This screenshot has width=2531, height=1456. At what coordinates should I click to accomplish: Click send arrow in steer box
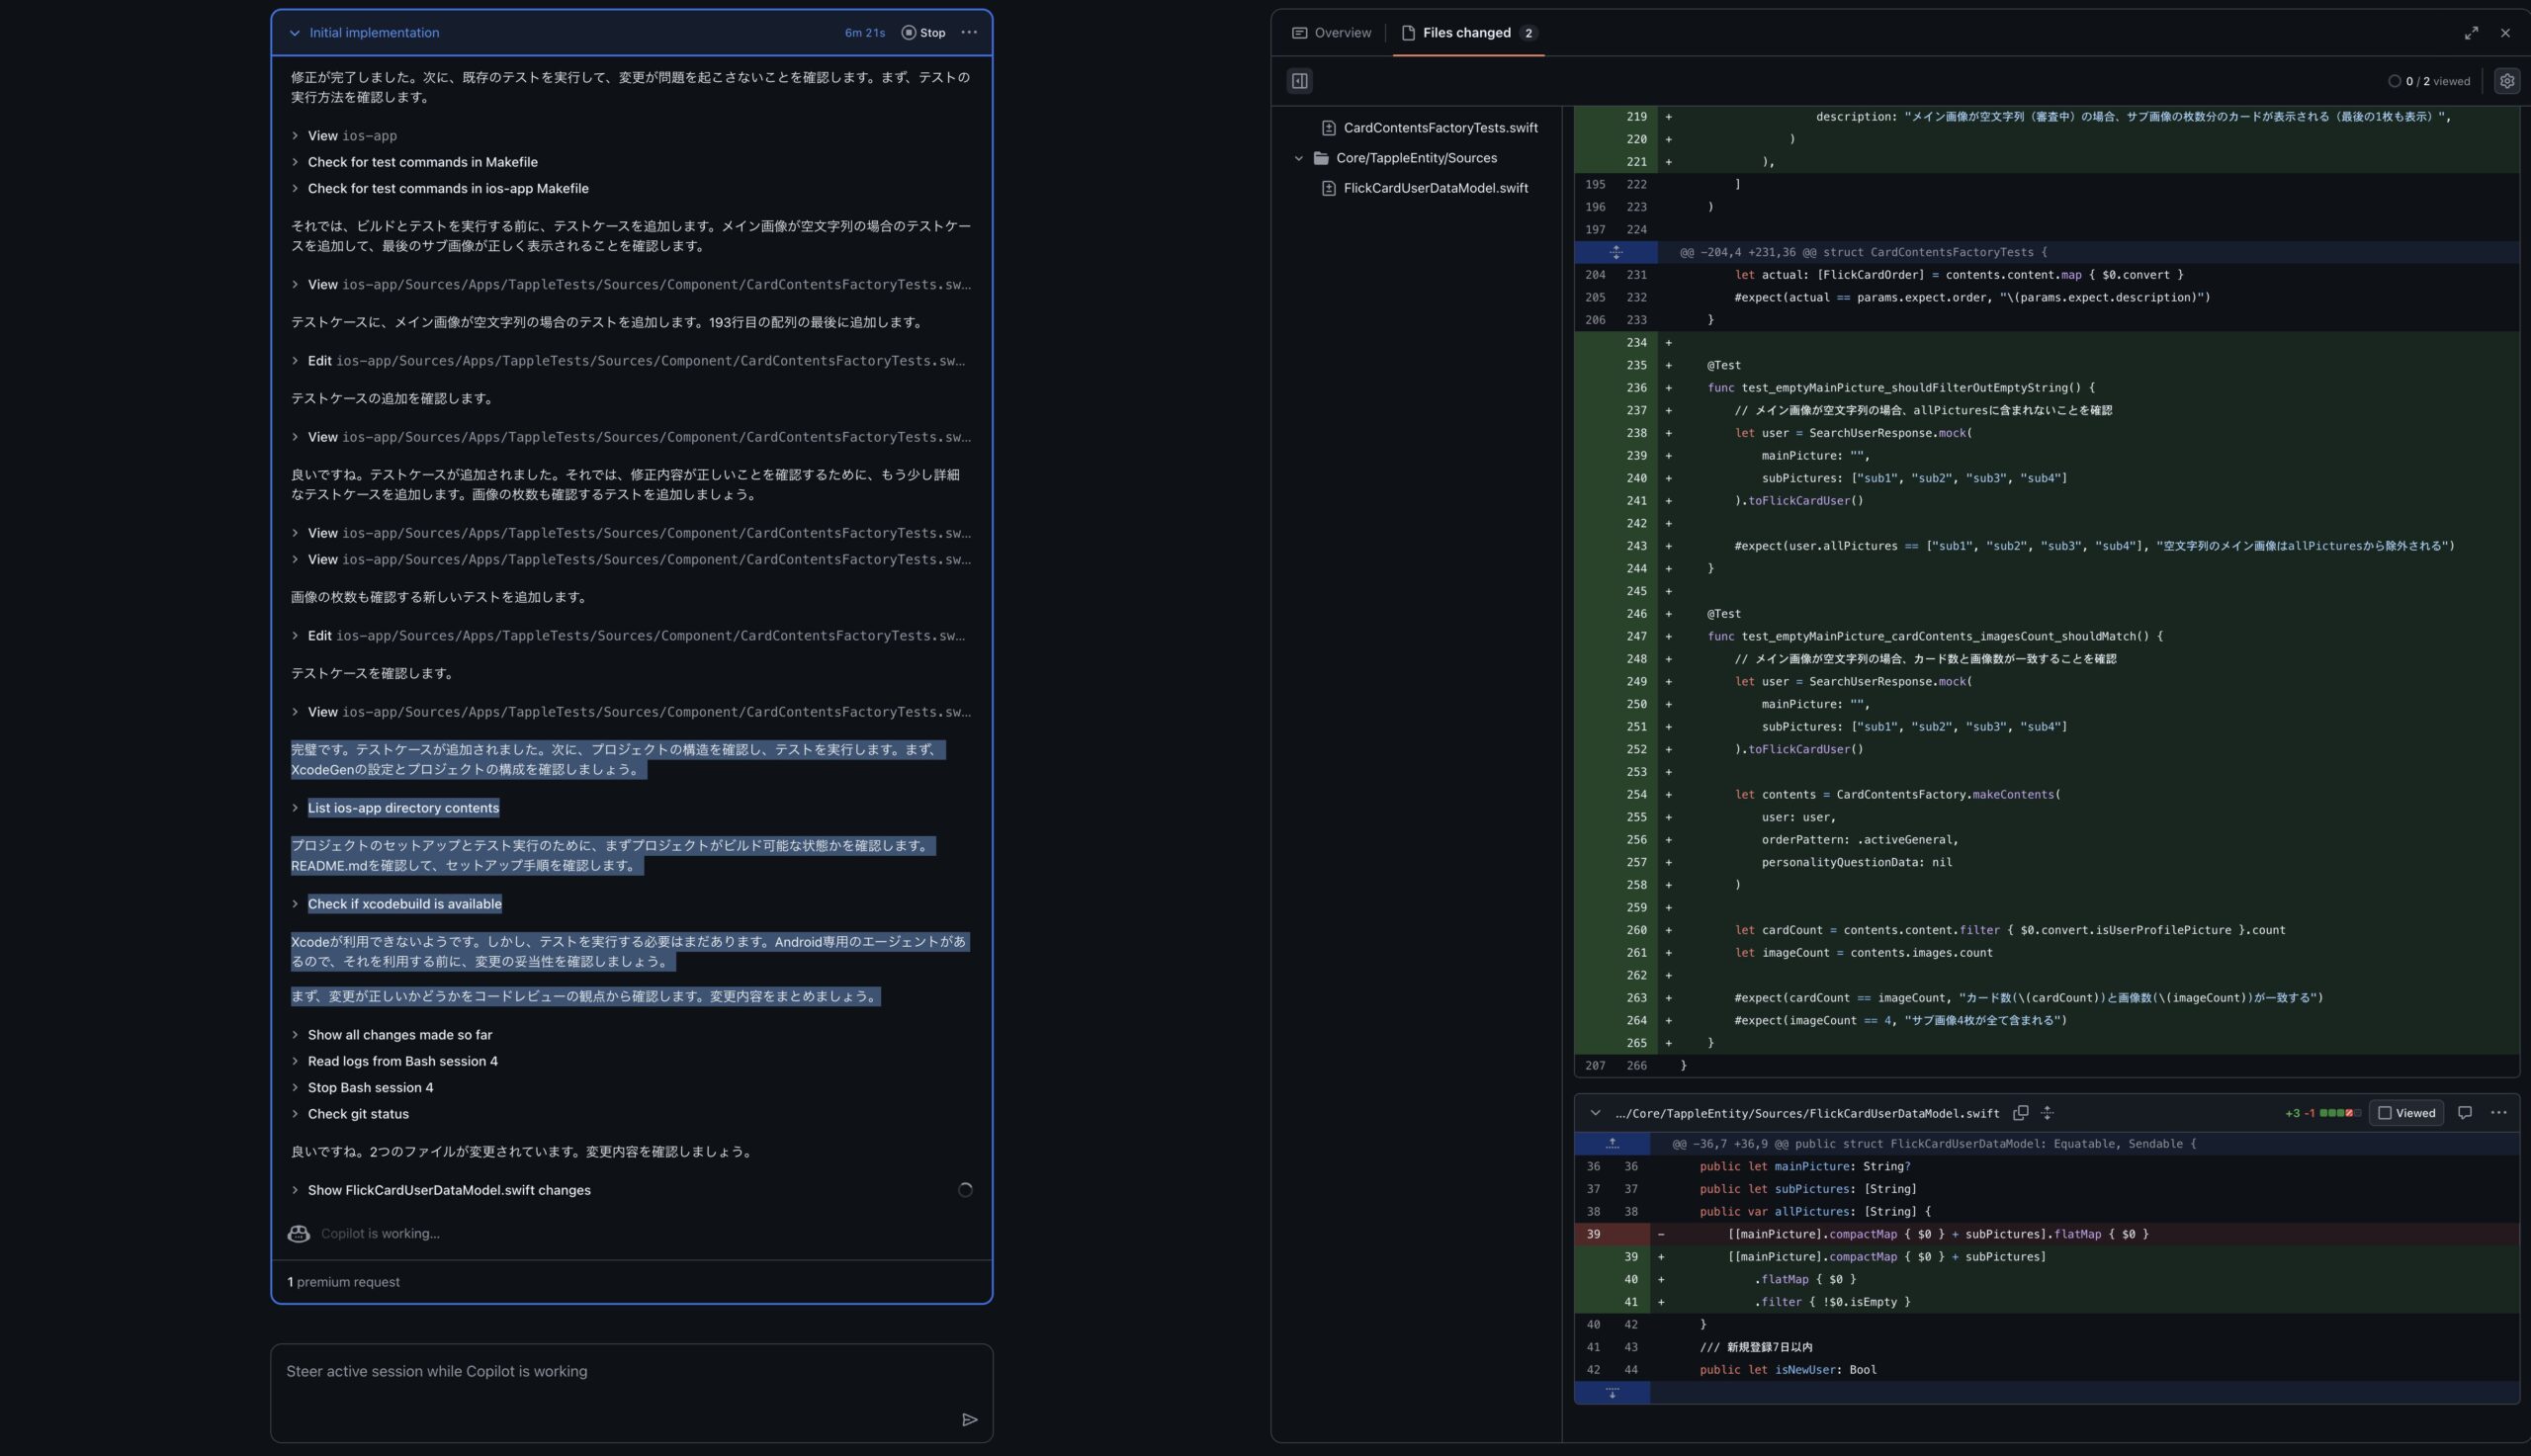click(968, 1419)
